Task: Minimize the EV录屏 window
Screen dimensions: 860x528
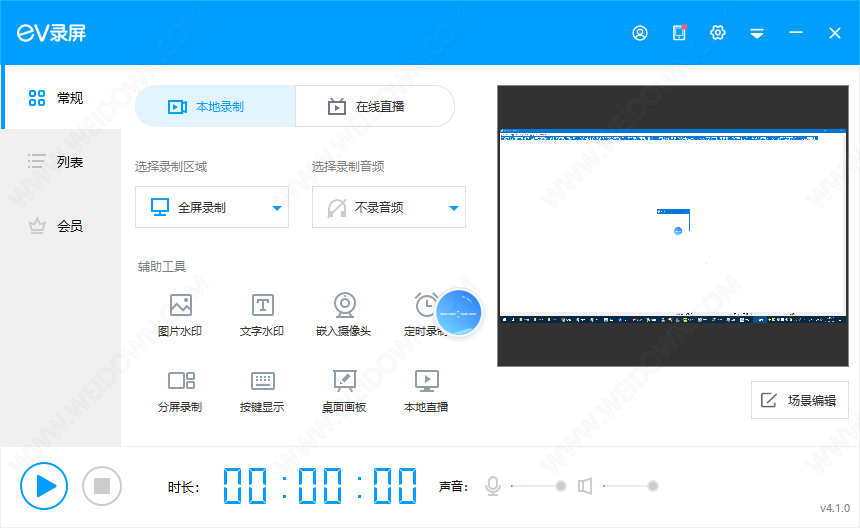Action: 796,33
